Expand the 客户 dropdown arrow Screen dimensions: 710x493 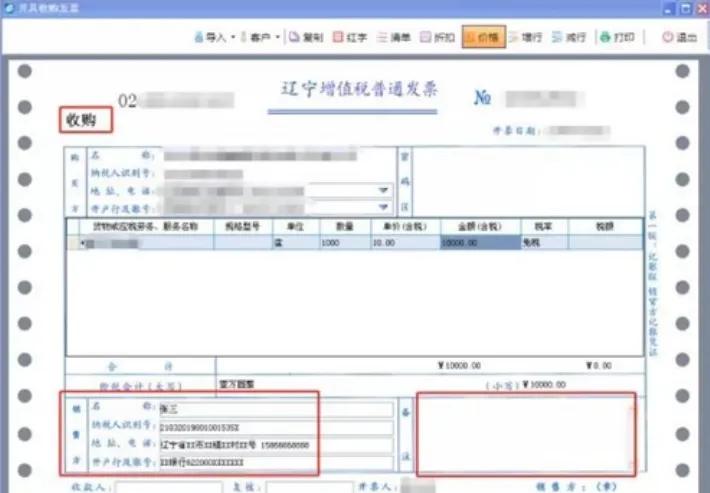pyautogui.click(x=278, y=37)
